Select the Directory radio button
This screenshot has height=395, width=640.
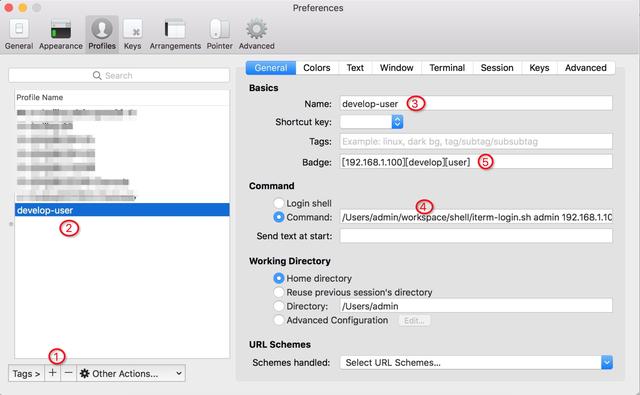pos(279,306)
